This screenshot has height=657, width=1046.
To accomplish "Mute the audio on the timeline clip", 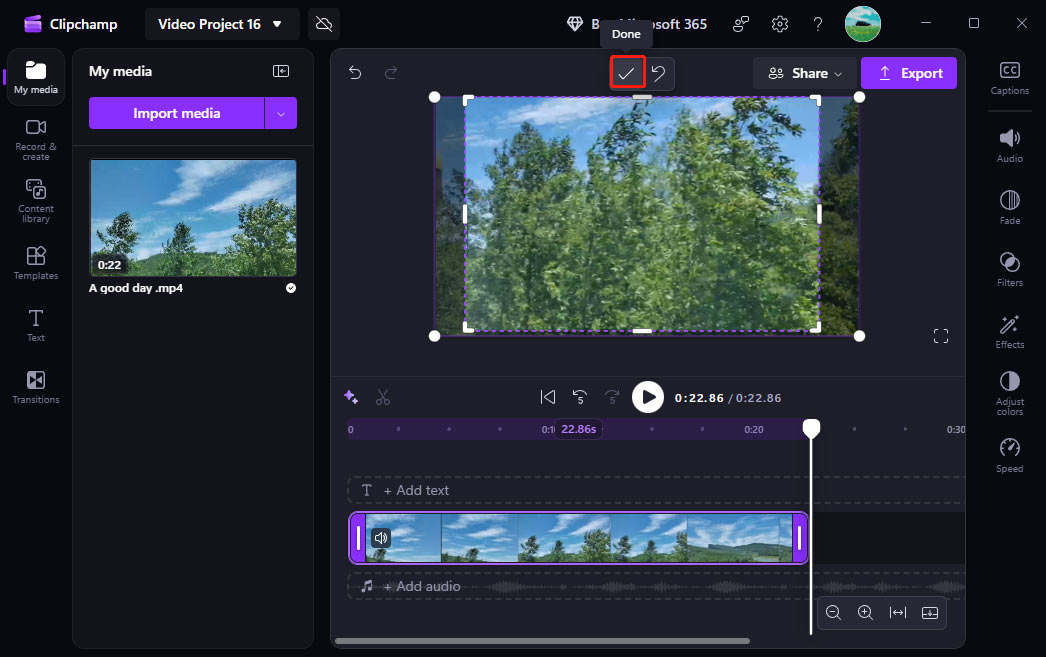I will click(381, 537).
